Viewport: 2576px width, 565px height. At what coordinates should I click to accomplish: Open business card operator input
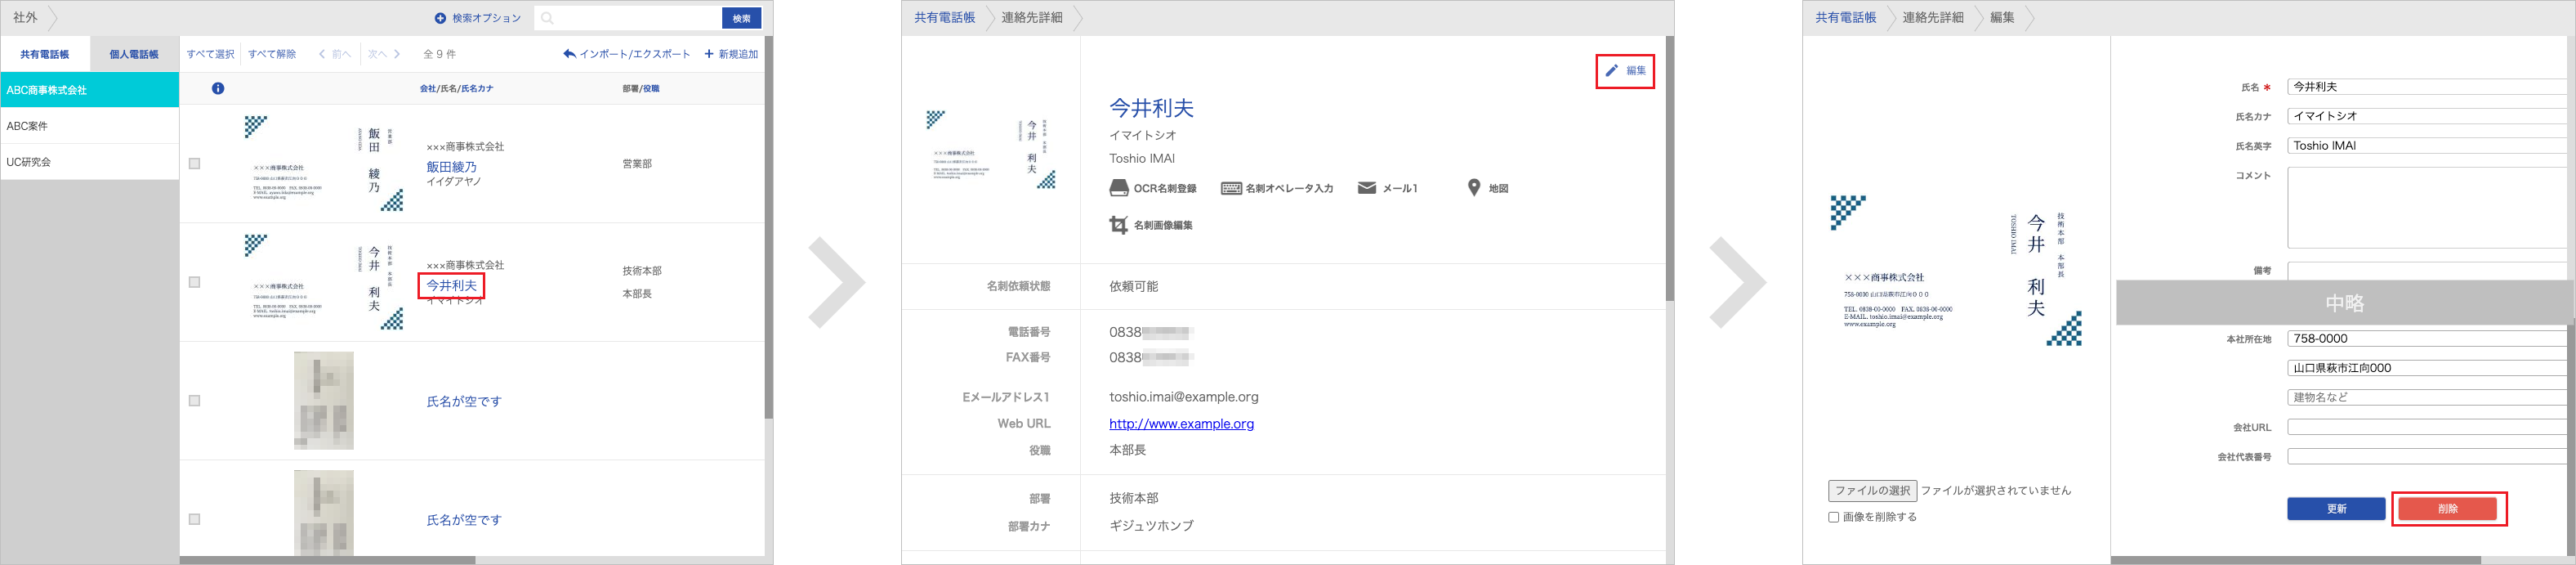pos(1231,188)
